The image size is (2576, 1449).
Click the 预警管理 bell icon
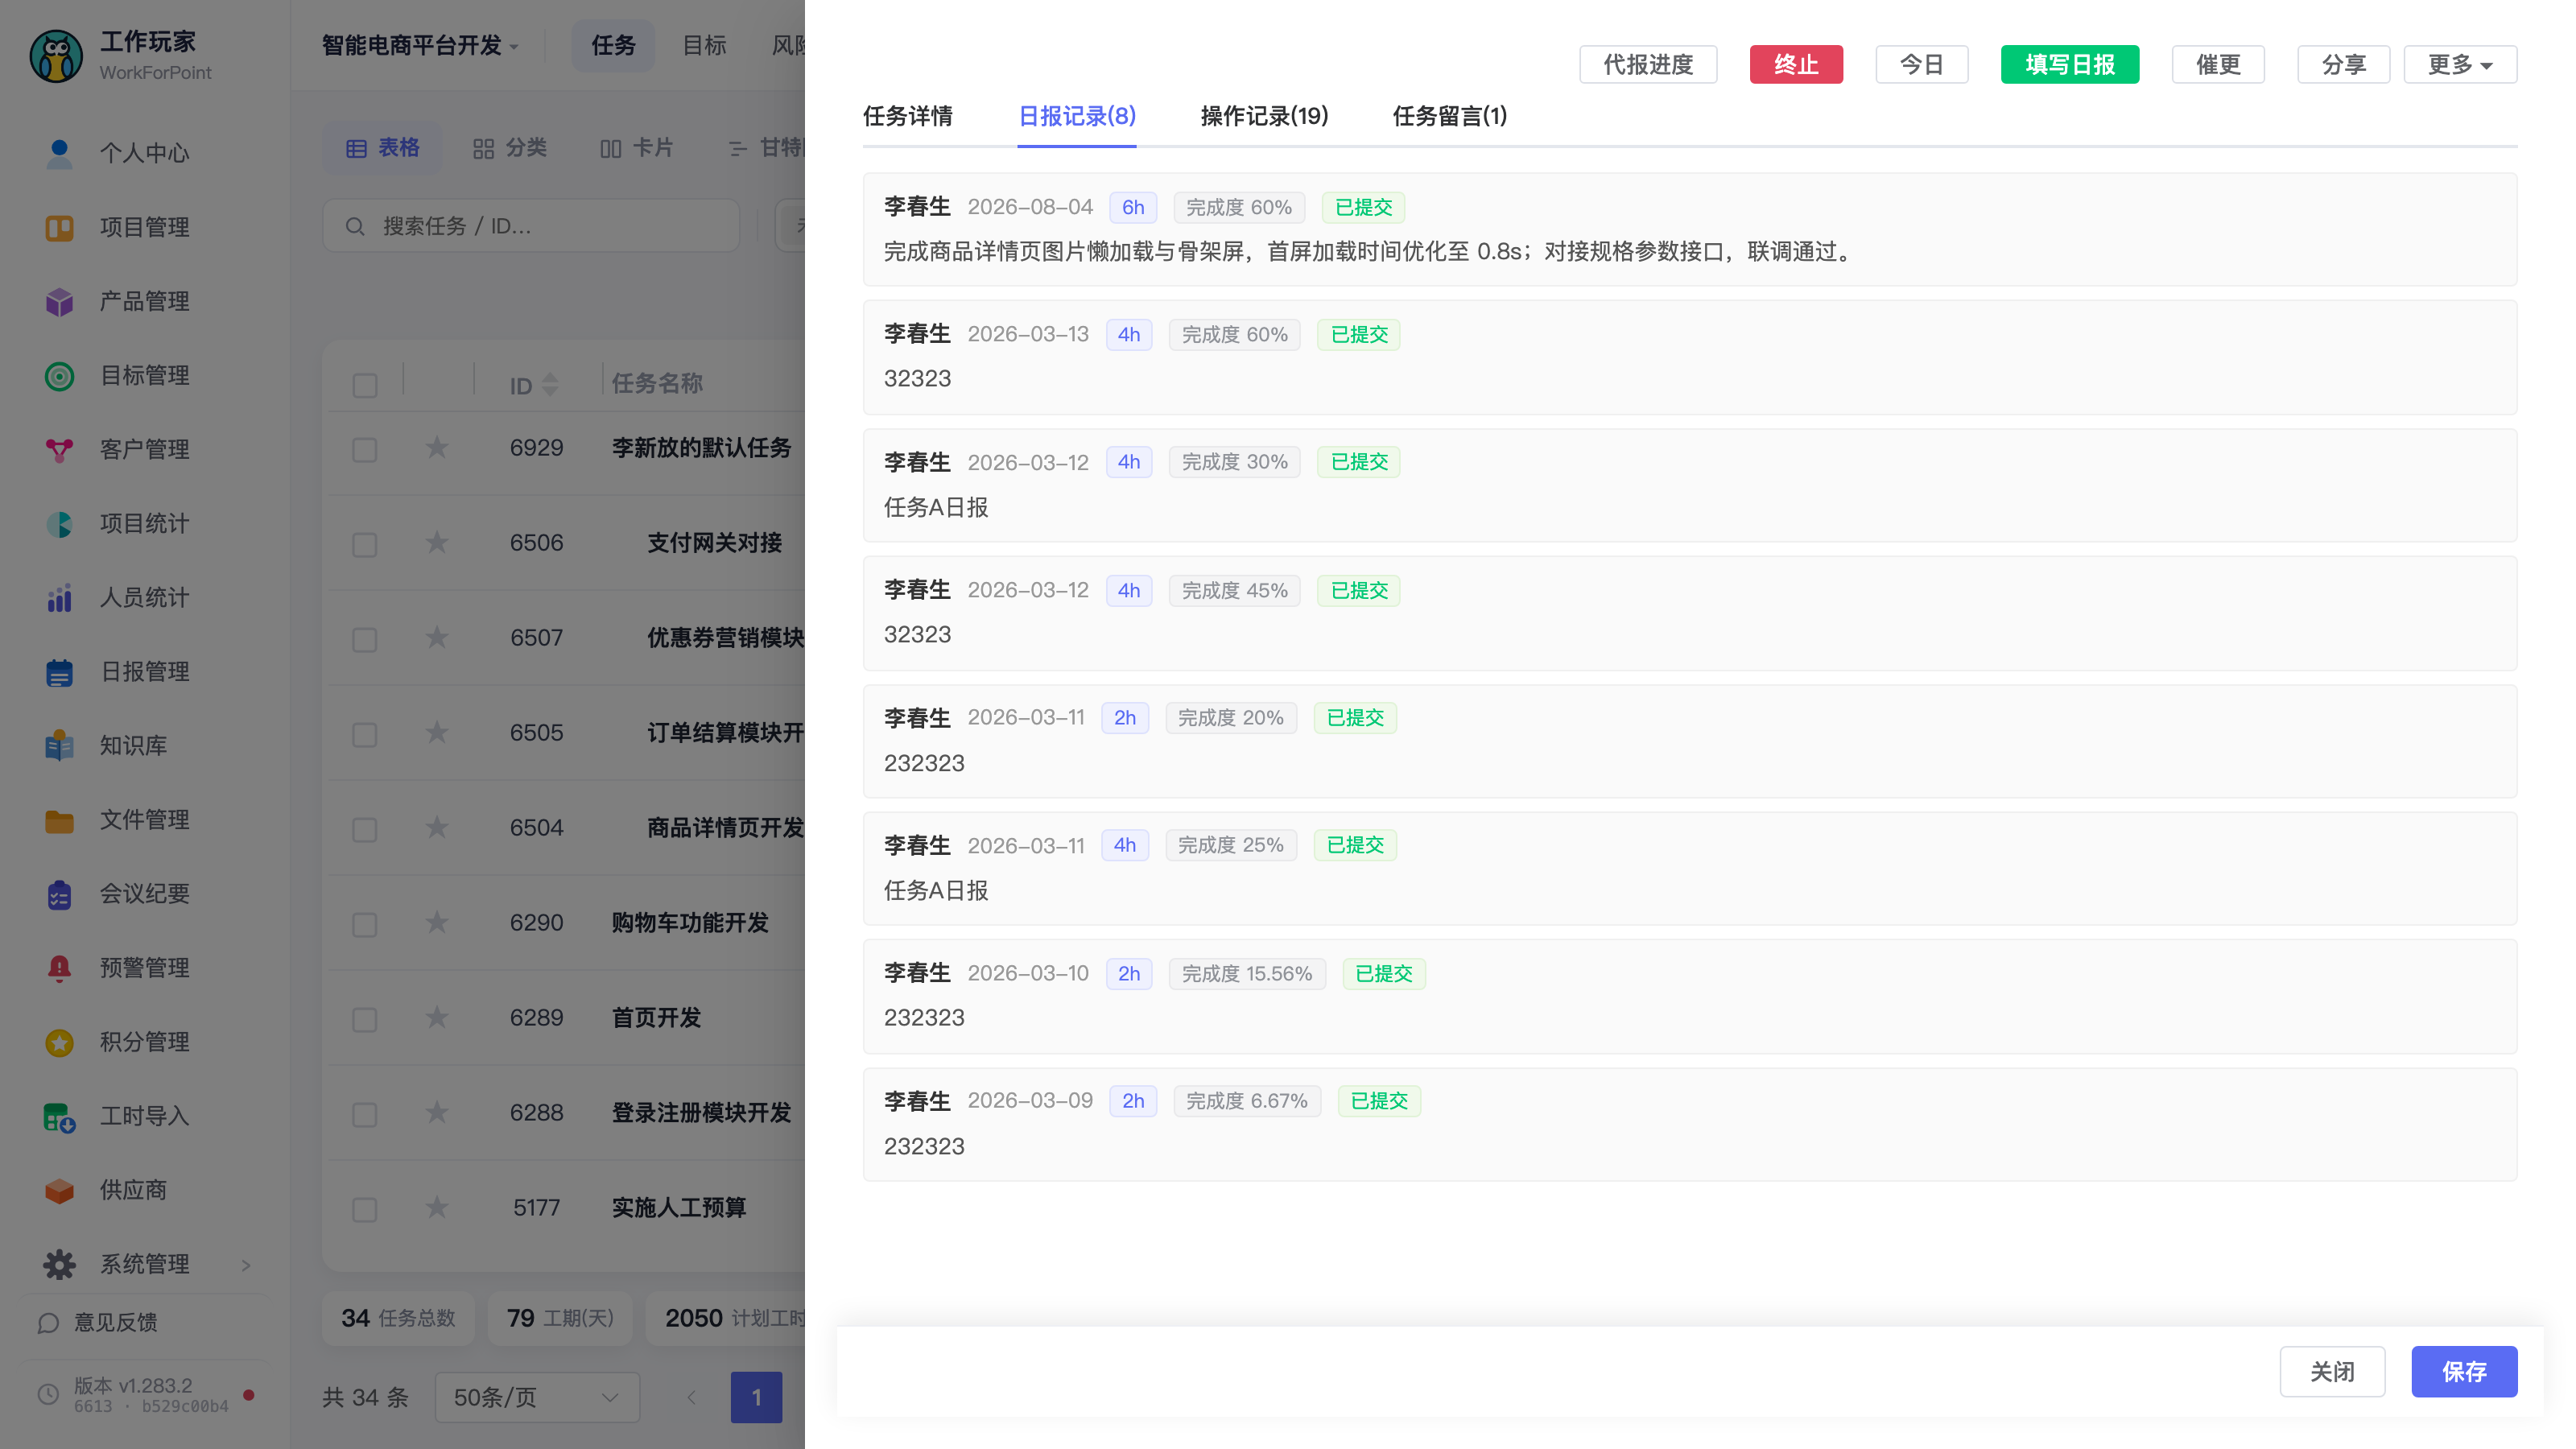pyautogui.click(x=59, y=967)
